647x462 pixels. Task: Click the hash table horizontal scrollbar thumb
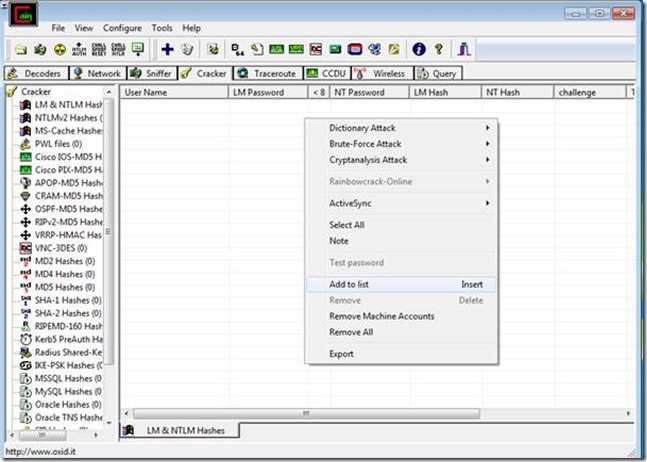[x=307, y=413]
